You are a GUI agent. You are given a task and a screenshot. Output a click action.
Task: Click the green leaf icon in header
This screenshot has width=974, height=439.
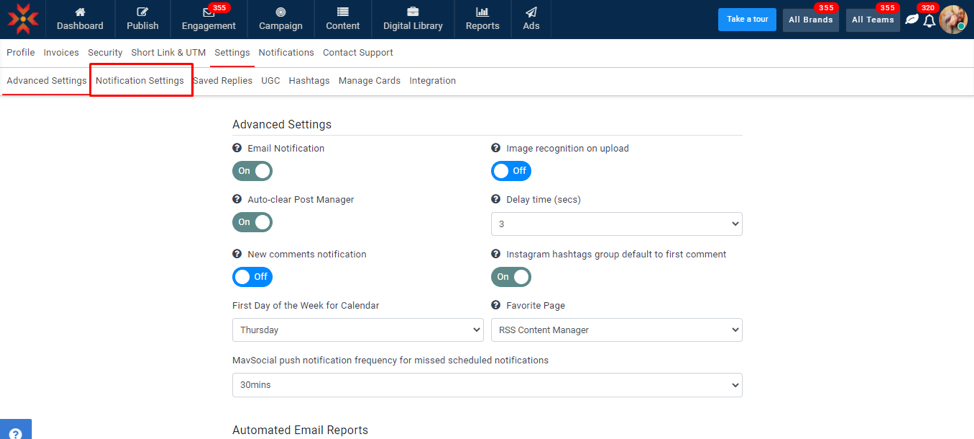point(911,20)
